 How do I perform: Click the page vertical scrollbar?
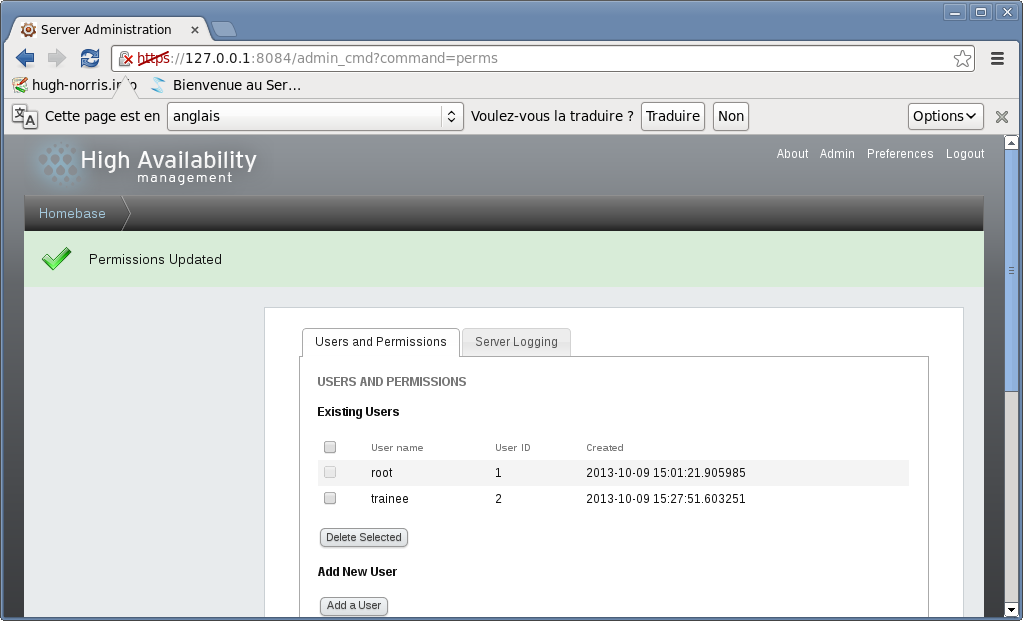[x=1011, y=270]
